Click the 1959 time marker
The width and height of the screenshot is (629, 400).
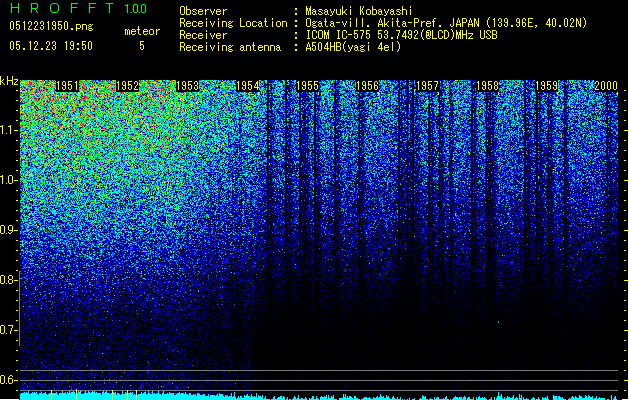pos(547,86)
